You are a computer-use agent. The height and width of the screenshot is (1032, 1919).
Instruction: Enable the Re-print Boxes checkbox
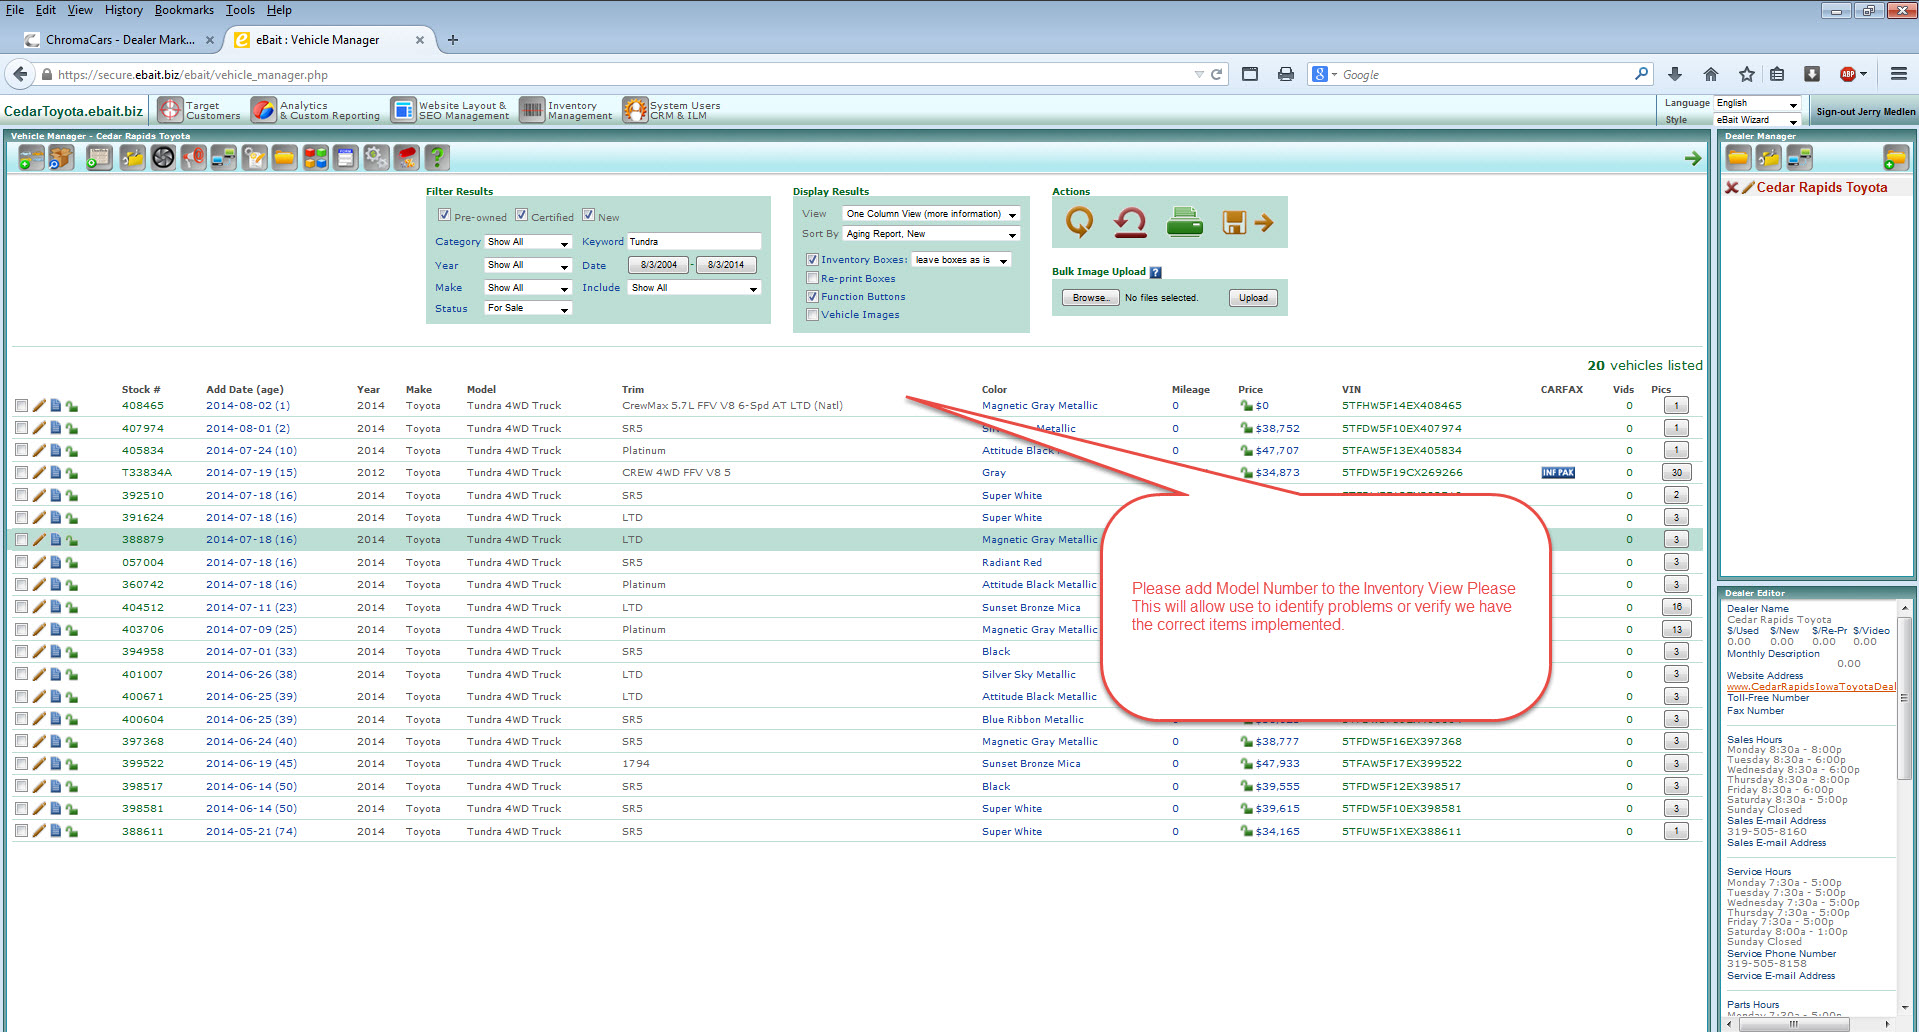click(812, 278)
